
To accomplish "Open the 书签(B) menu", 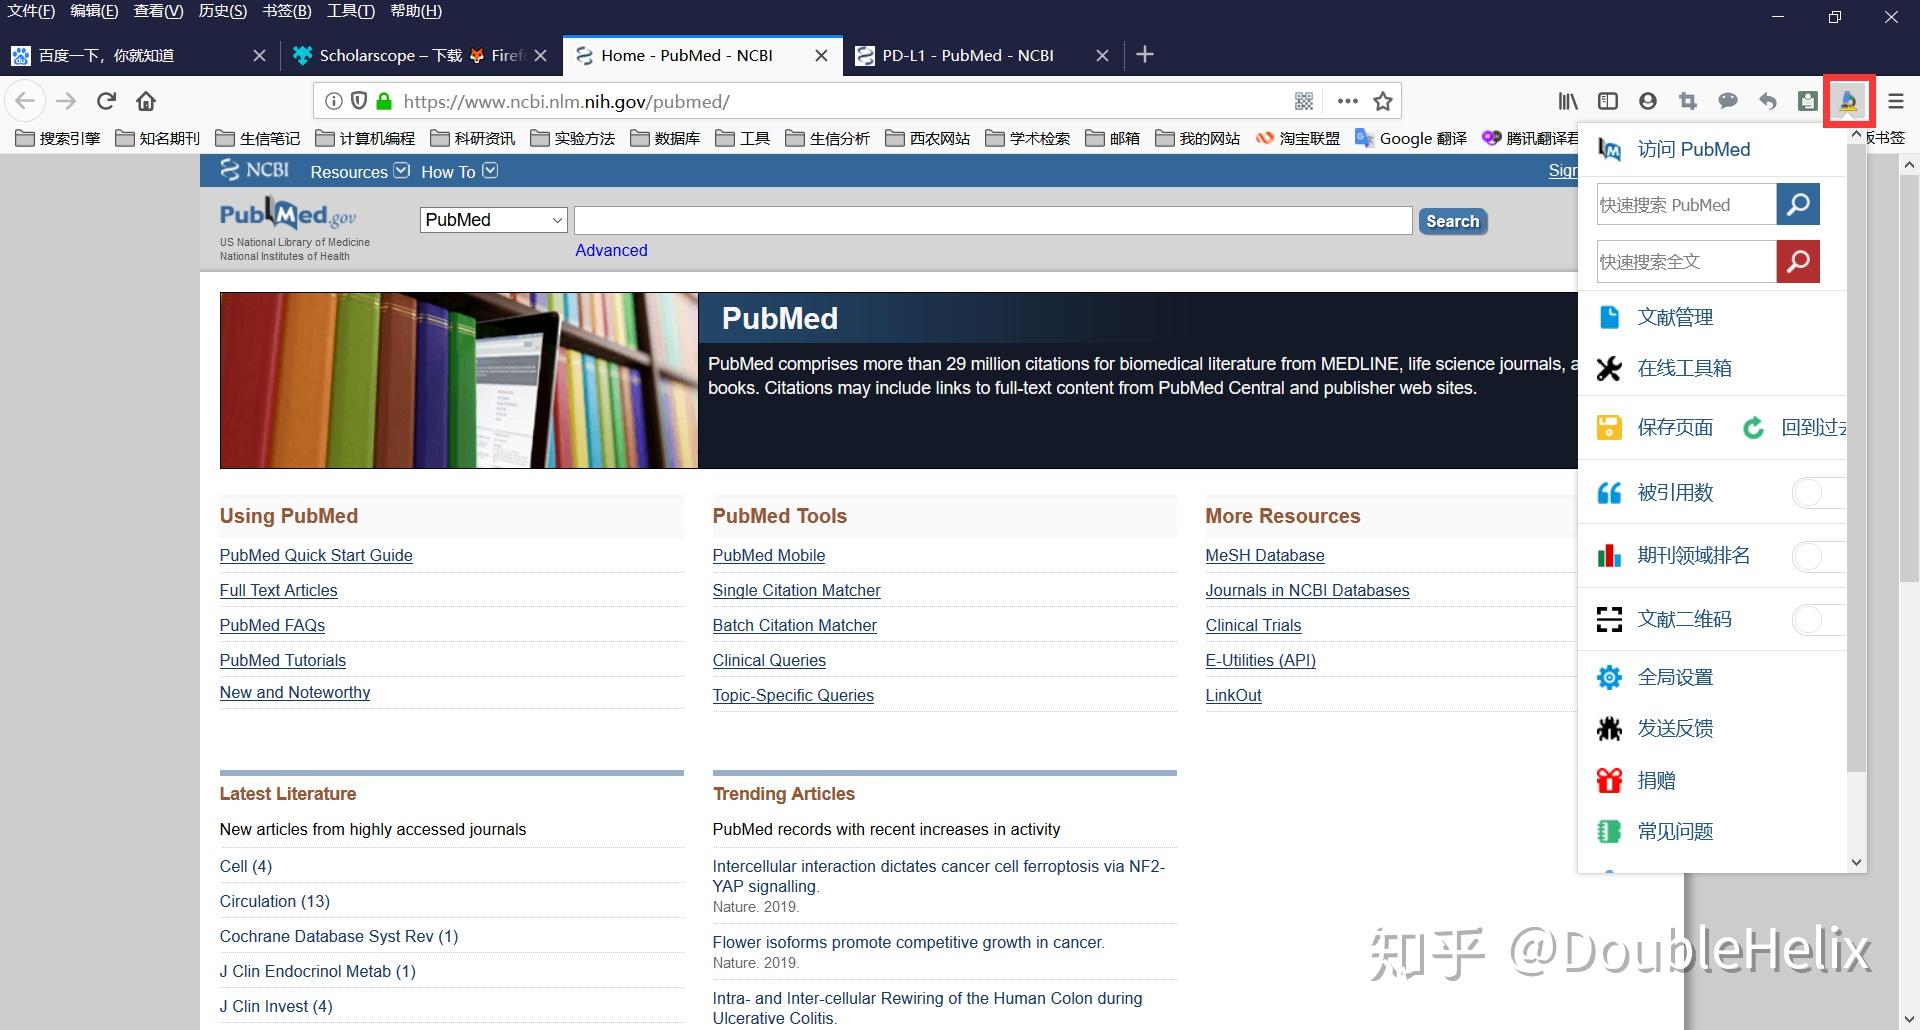I will (286, 11).
